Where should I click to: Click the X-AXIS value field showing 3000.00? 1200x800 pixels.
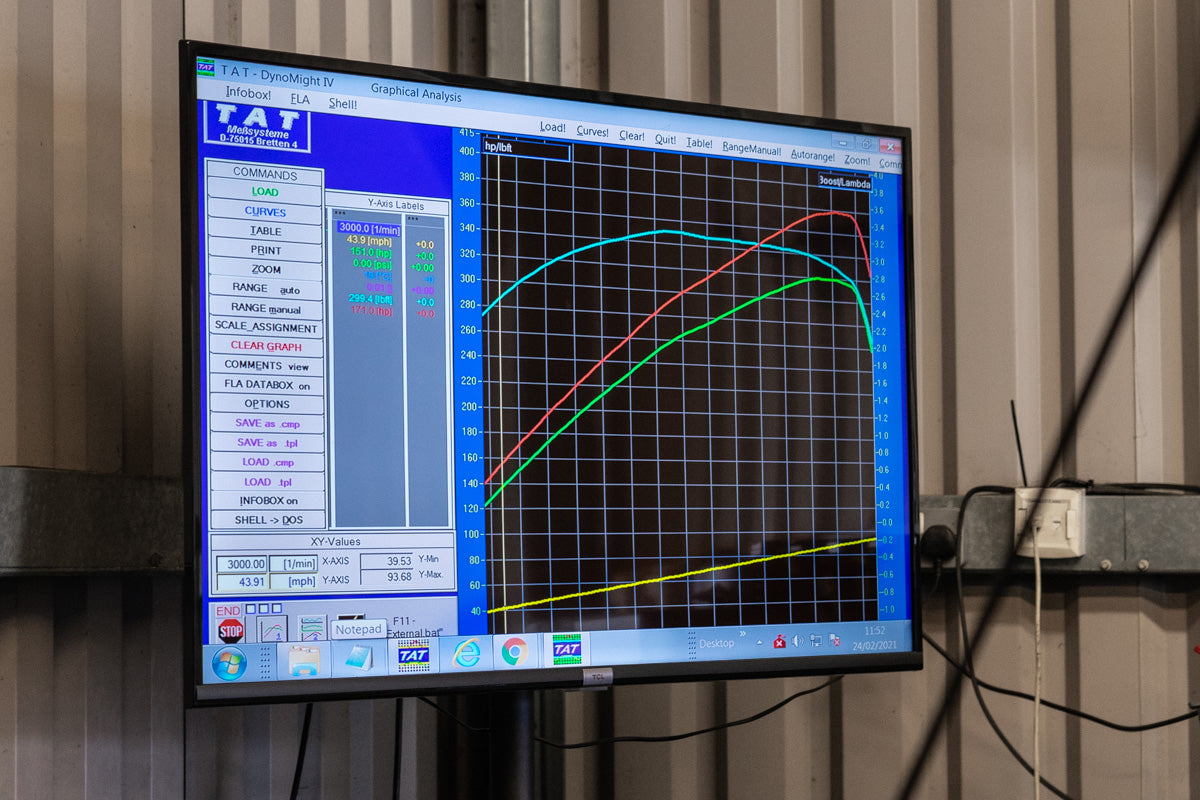click(x=241, y=564)
